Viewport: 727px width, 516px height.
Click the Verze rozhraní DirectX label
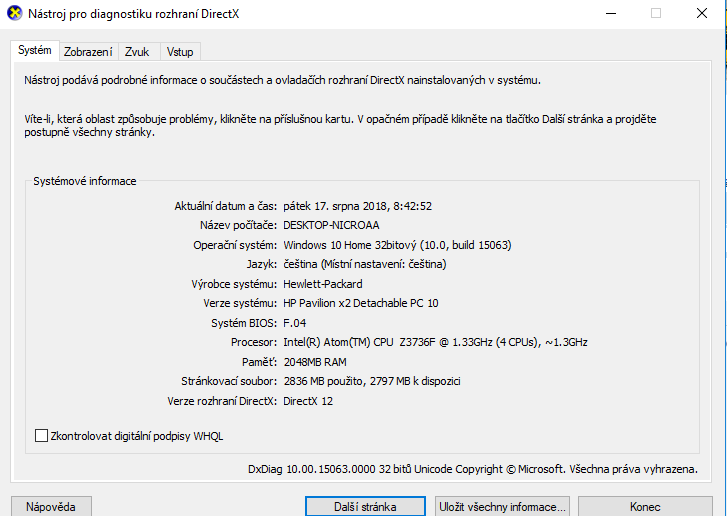(x=222, y=401)
